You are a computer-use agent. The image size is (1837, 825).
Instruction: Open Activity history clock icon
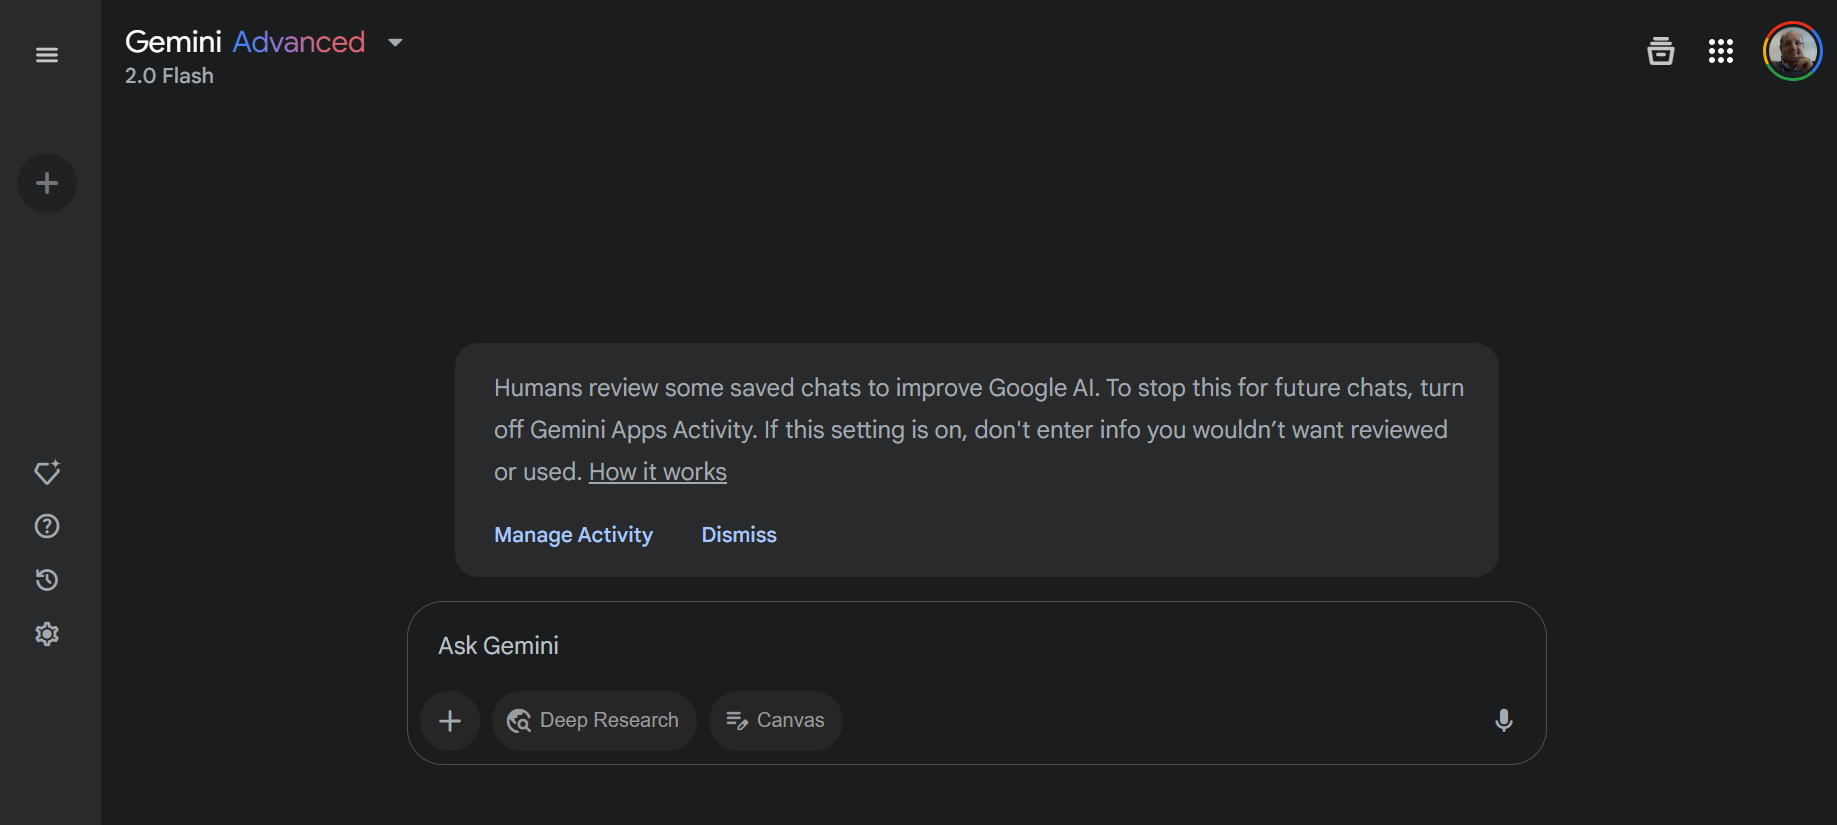(x=47, y=580)
